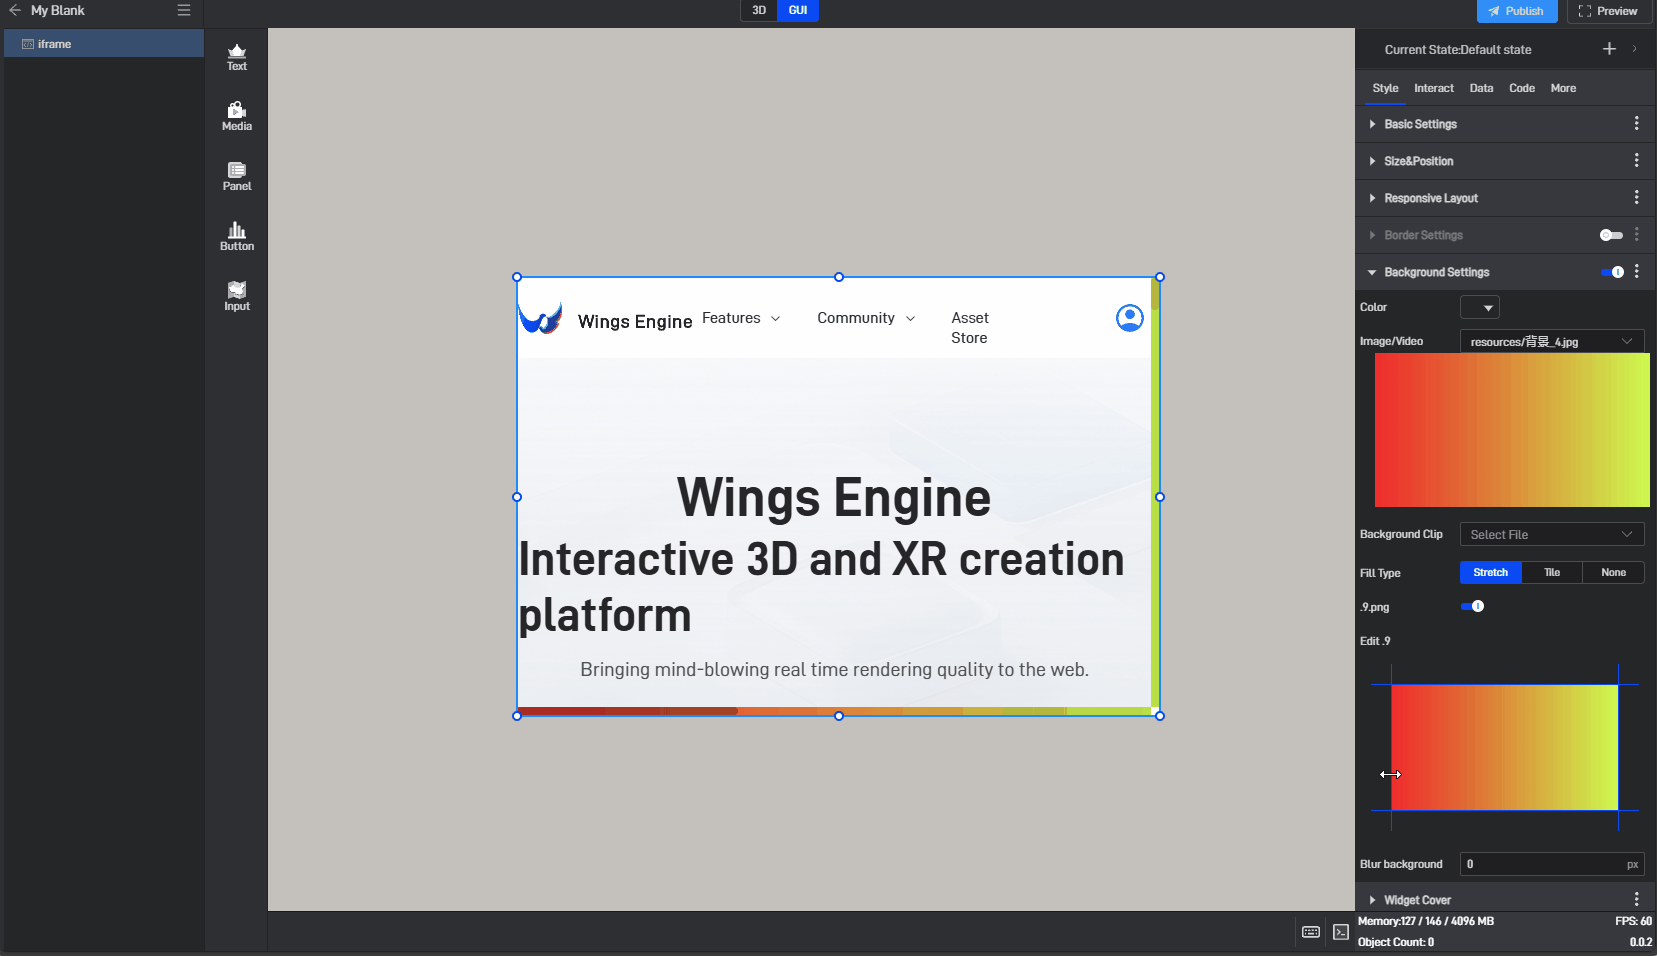Open Size&Position options menu (three dots)
This screenshot has height=956, width=1657.
1637,161
